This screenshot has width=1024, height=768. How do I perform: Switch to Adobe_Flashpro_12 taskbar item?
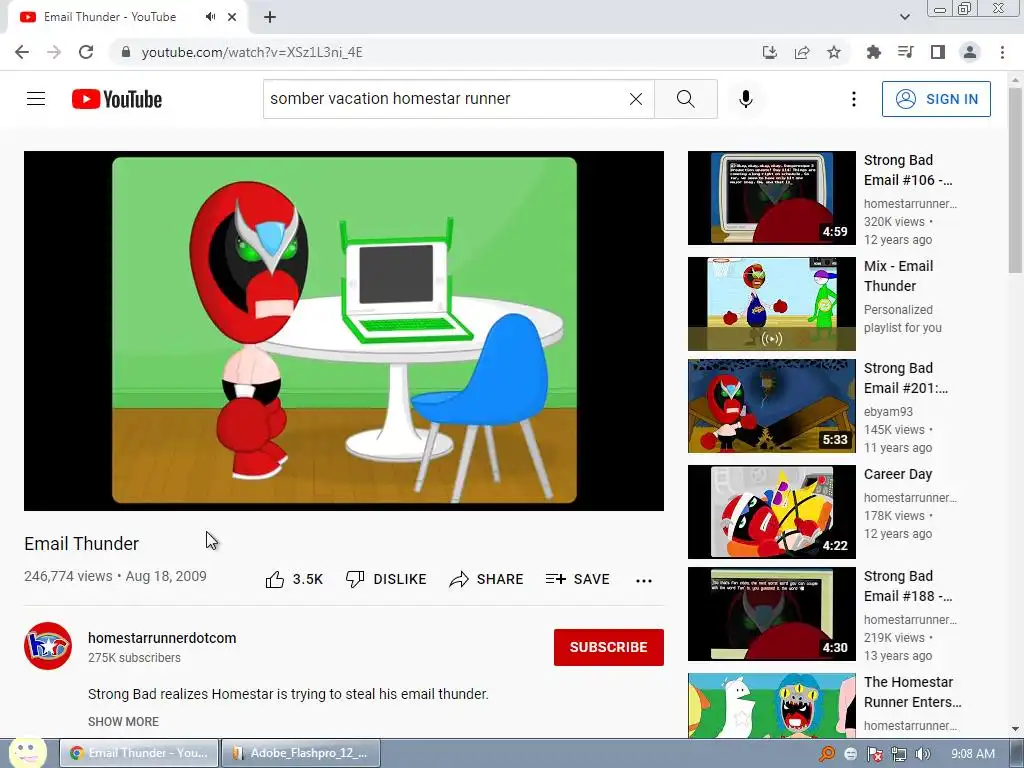point(301,753)
